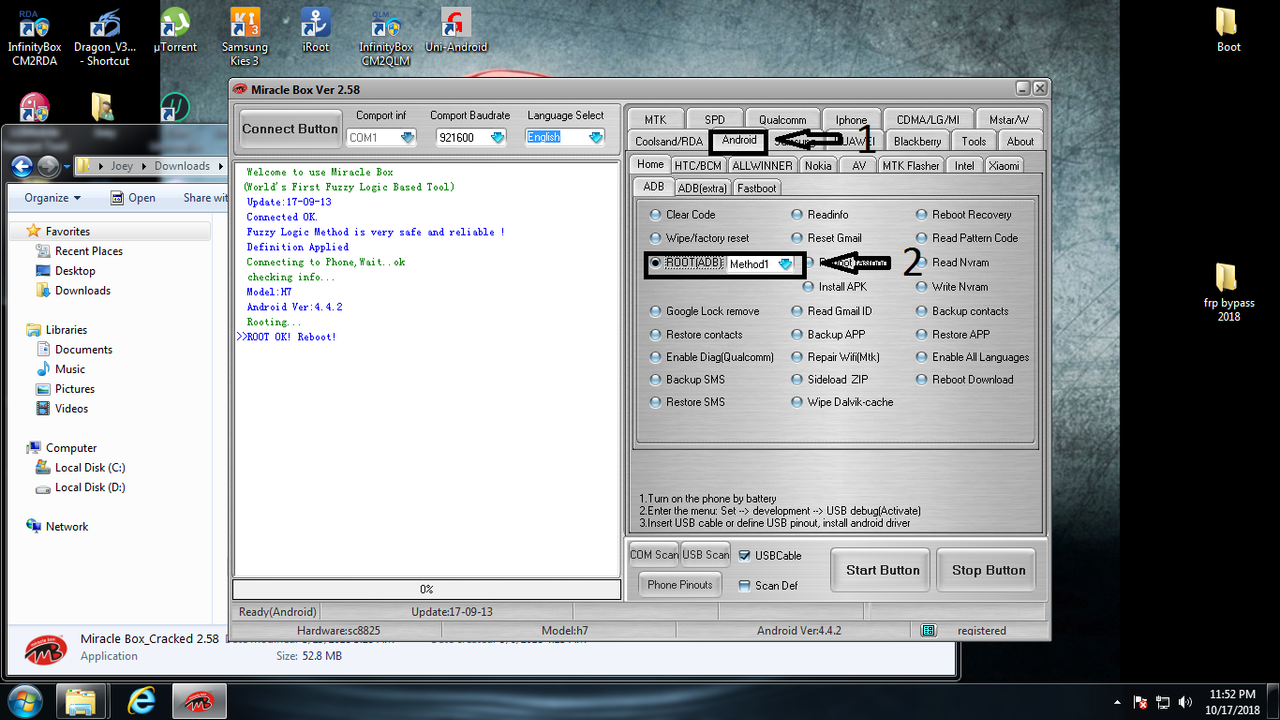Viewport: 1280px width, 720px height.
Task: Click USB Scan button
Action: coord(706,555)
